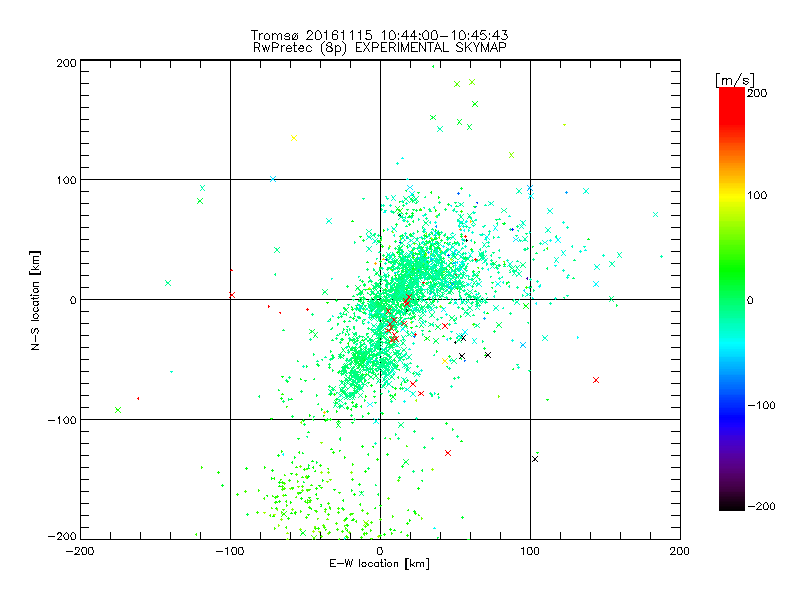Select the 'N-S location [km]' axis label

[35, 300]
